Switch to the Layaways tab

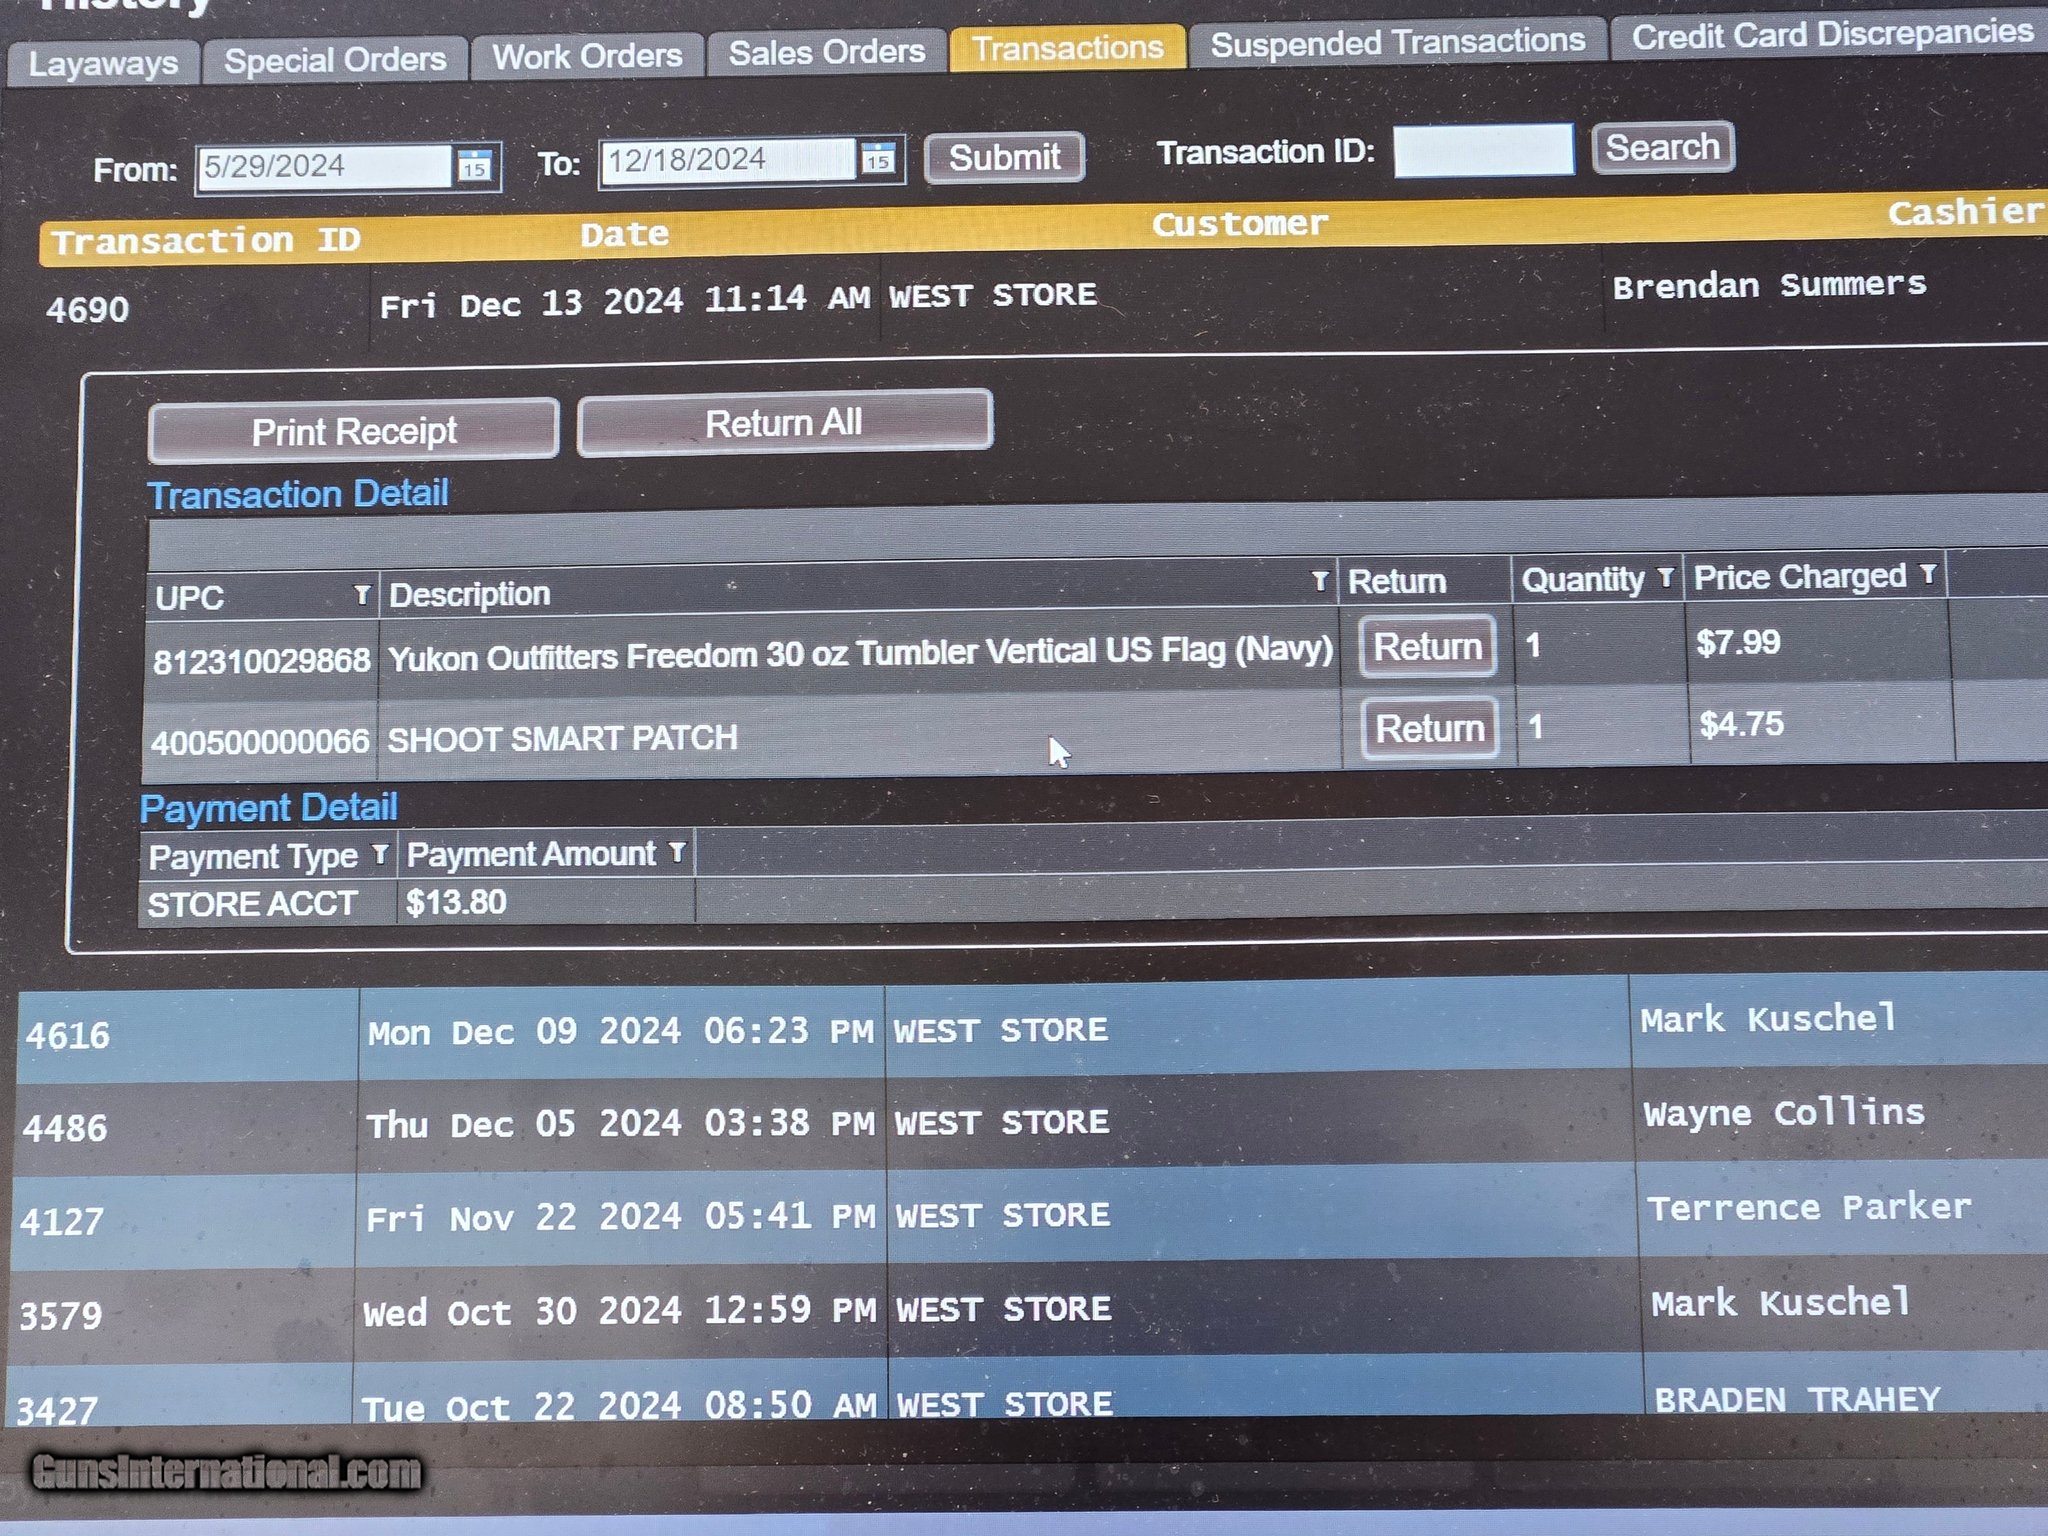103,64
